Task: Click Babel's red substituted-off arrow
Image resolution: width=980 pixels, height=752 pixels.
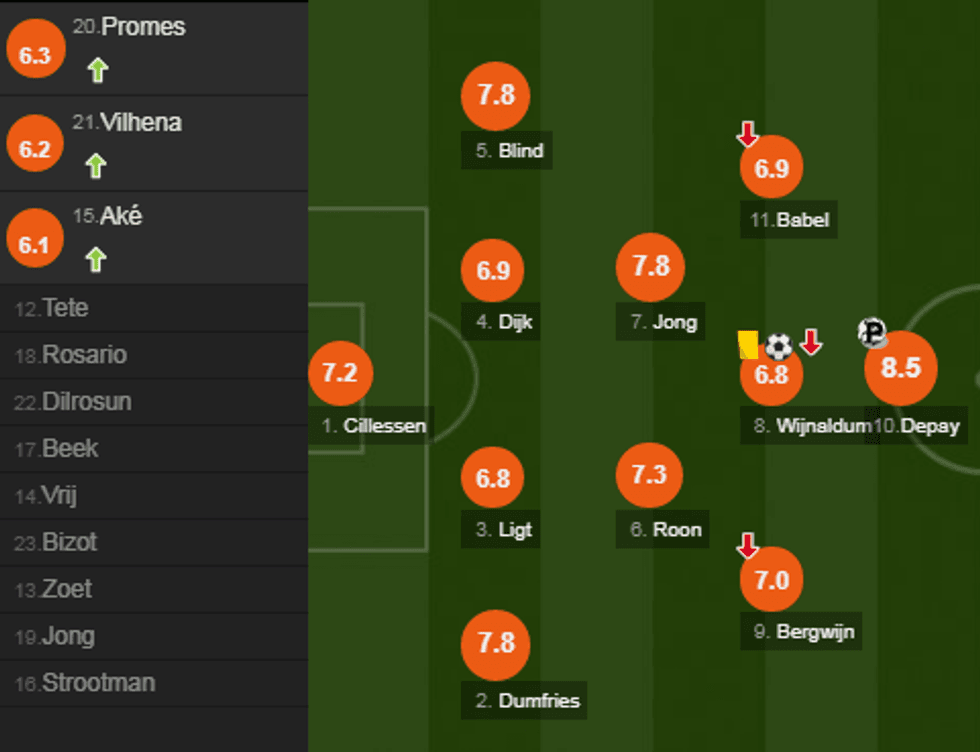Action: click(747, 133)
